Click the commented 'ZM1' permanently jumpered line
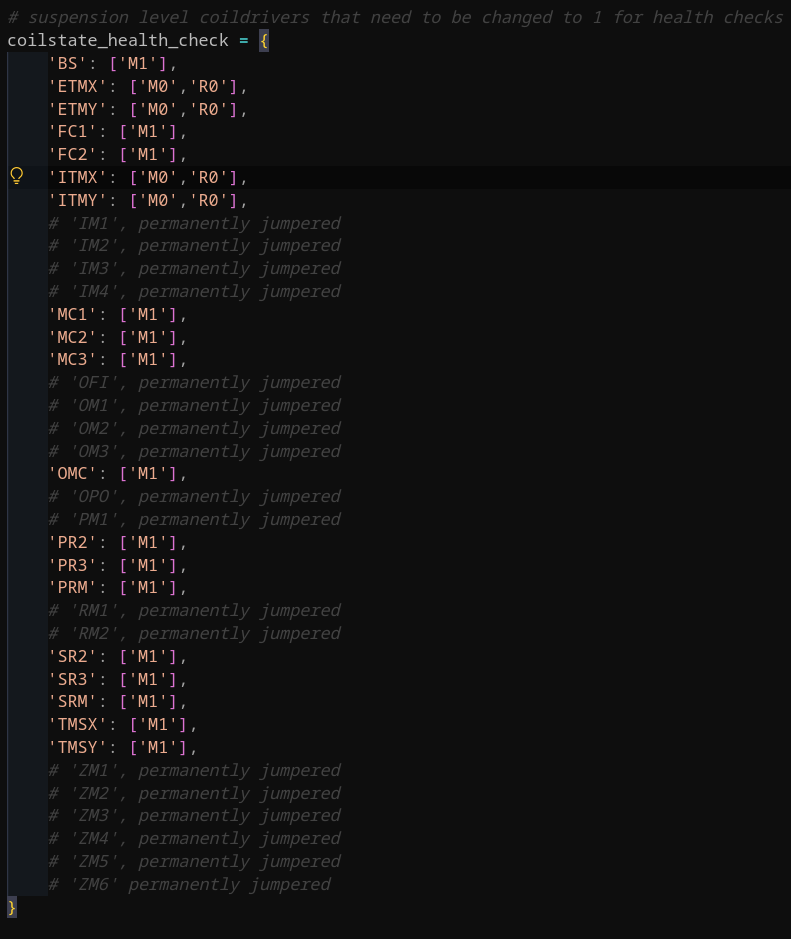This screenshot has width=791, height=939. pos(195,770)
